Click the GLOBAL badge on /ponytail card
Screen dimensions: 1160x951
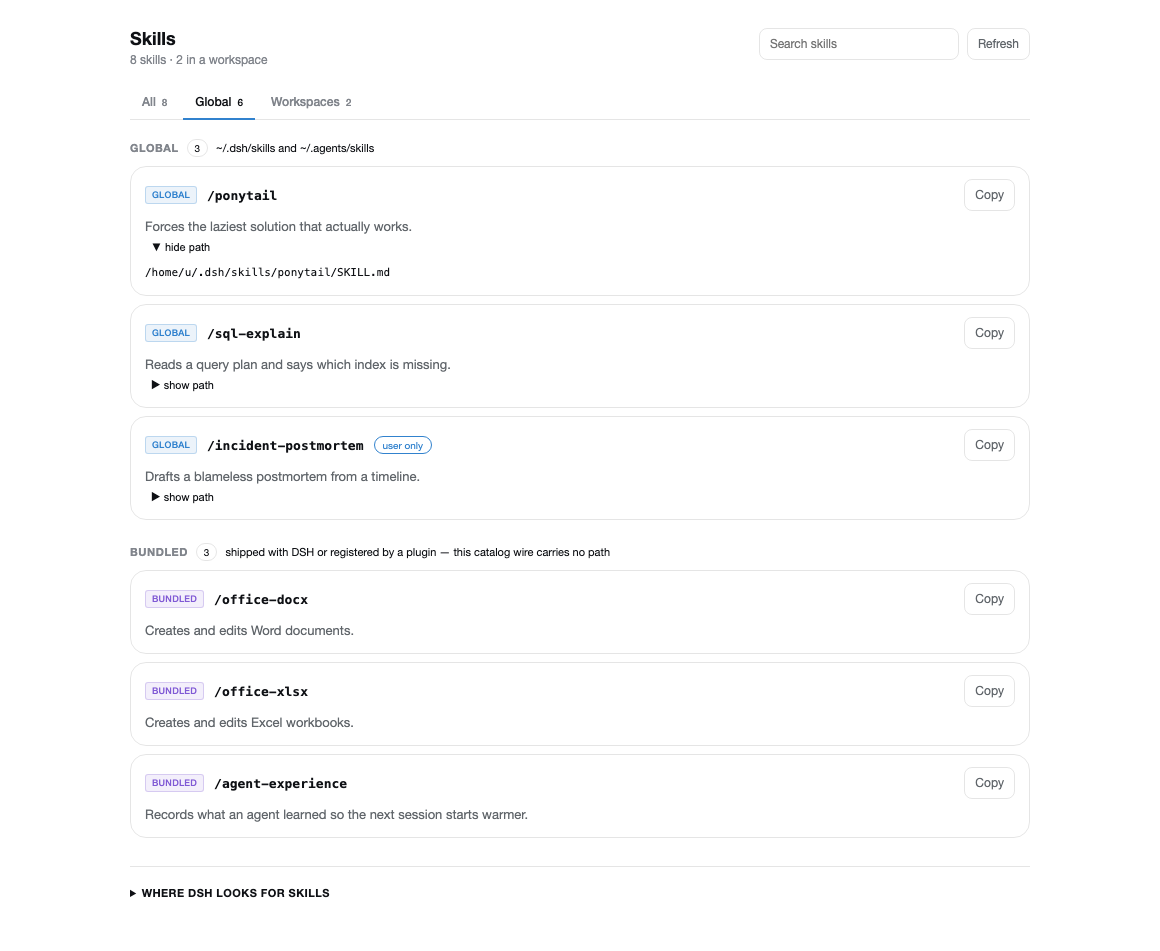point(171,195)
